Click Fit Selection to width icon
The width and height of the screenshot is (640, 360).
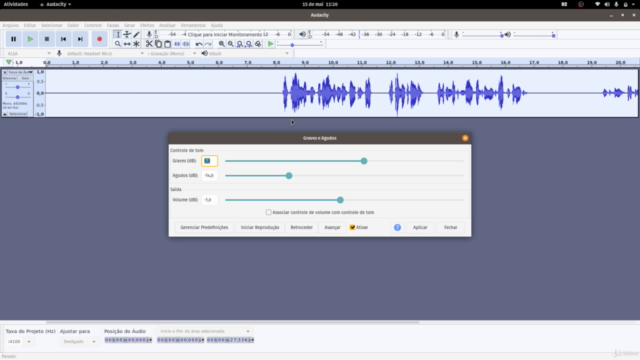coord(240,44)
